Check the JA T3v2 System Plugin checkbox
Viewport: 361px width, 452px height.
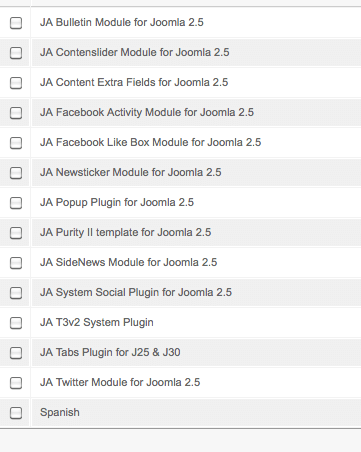[16, 323]
